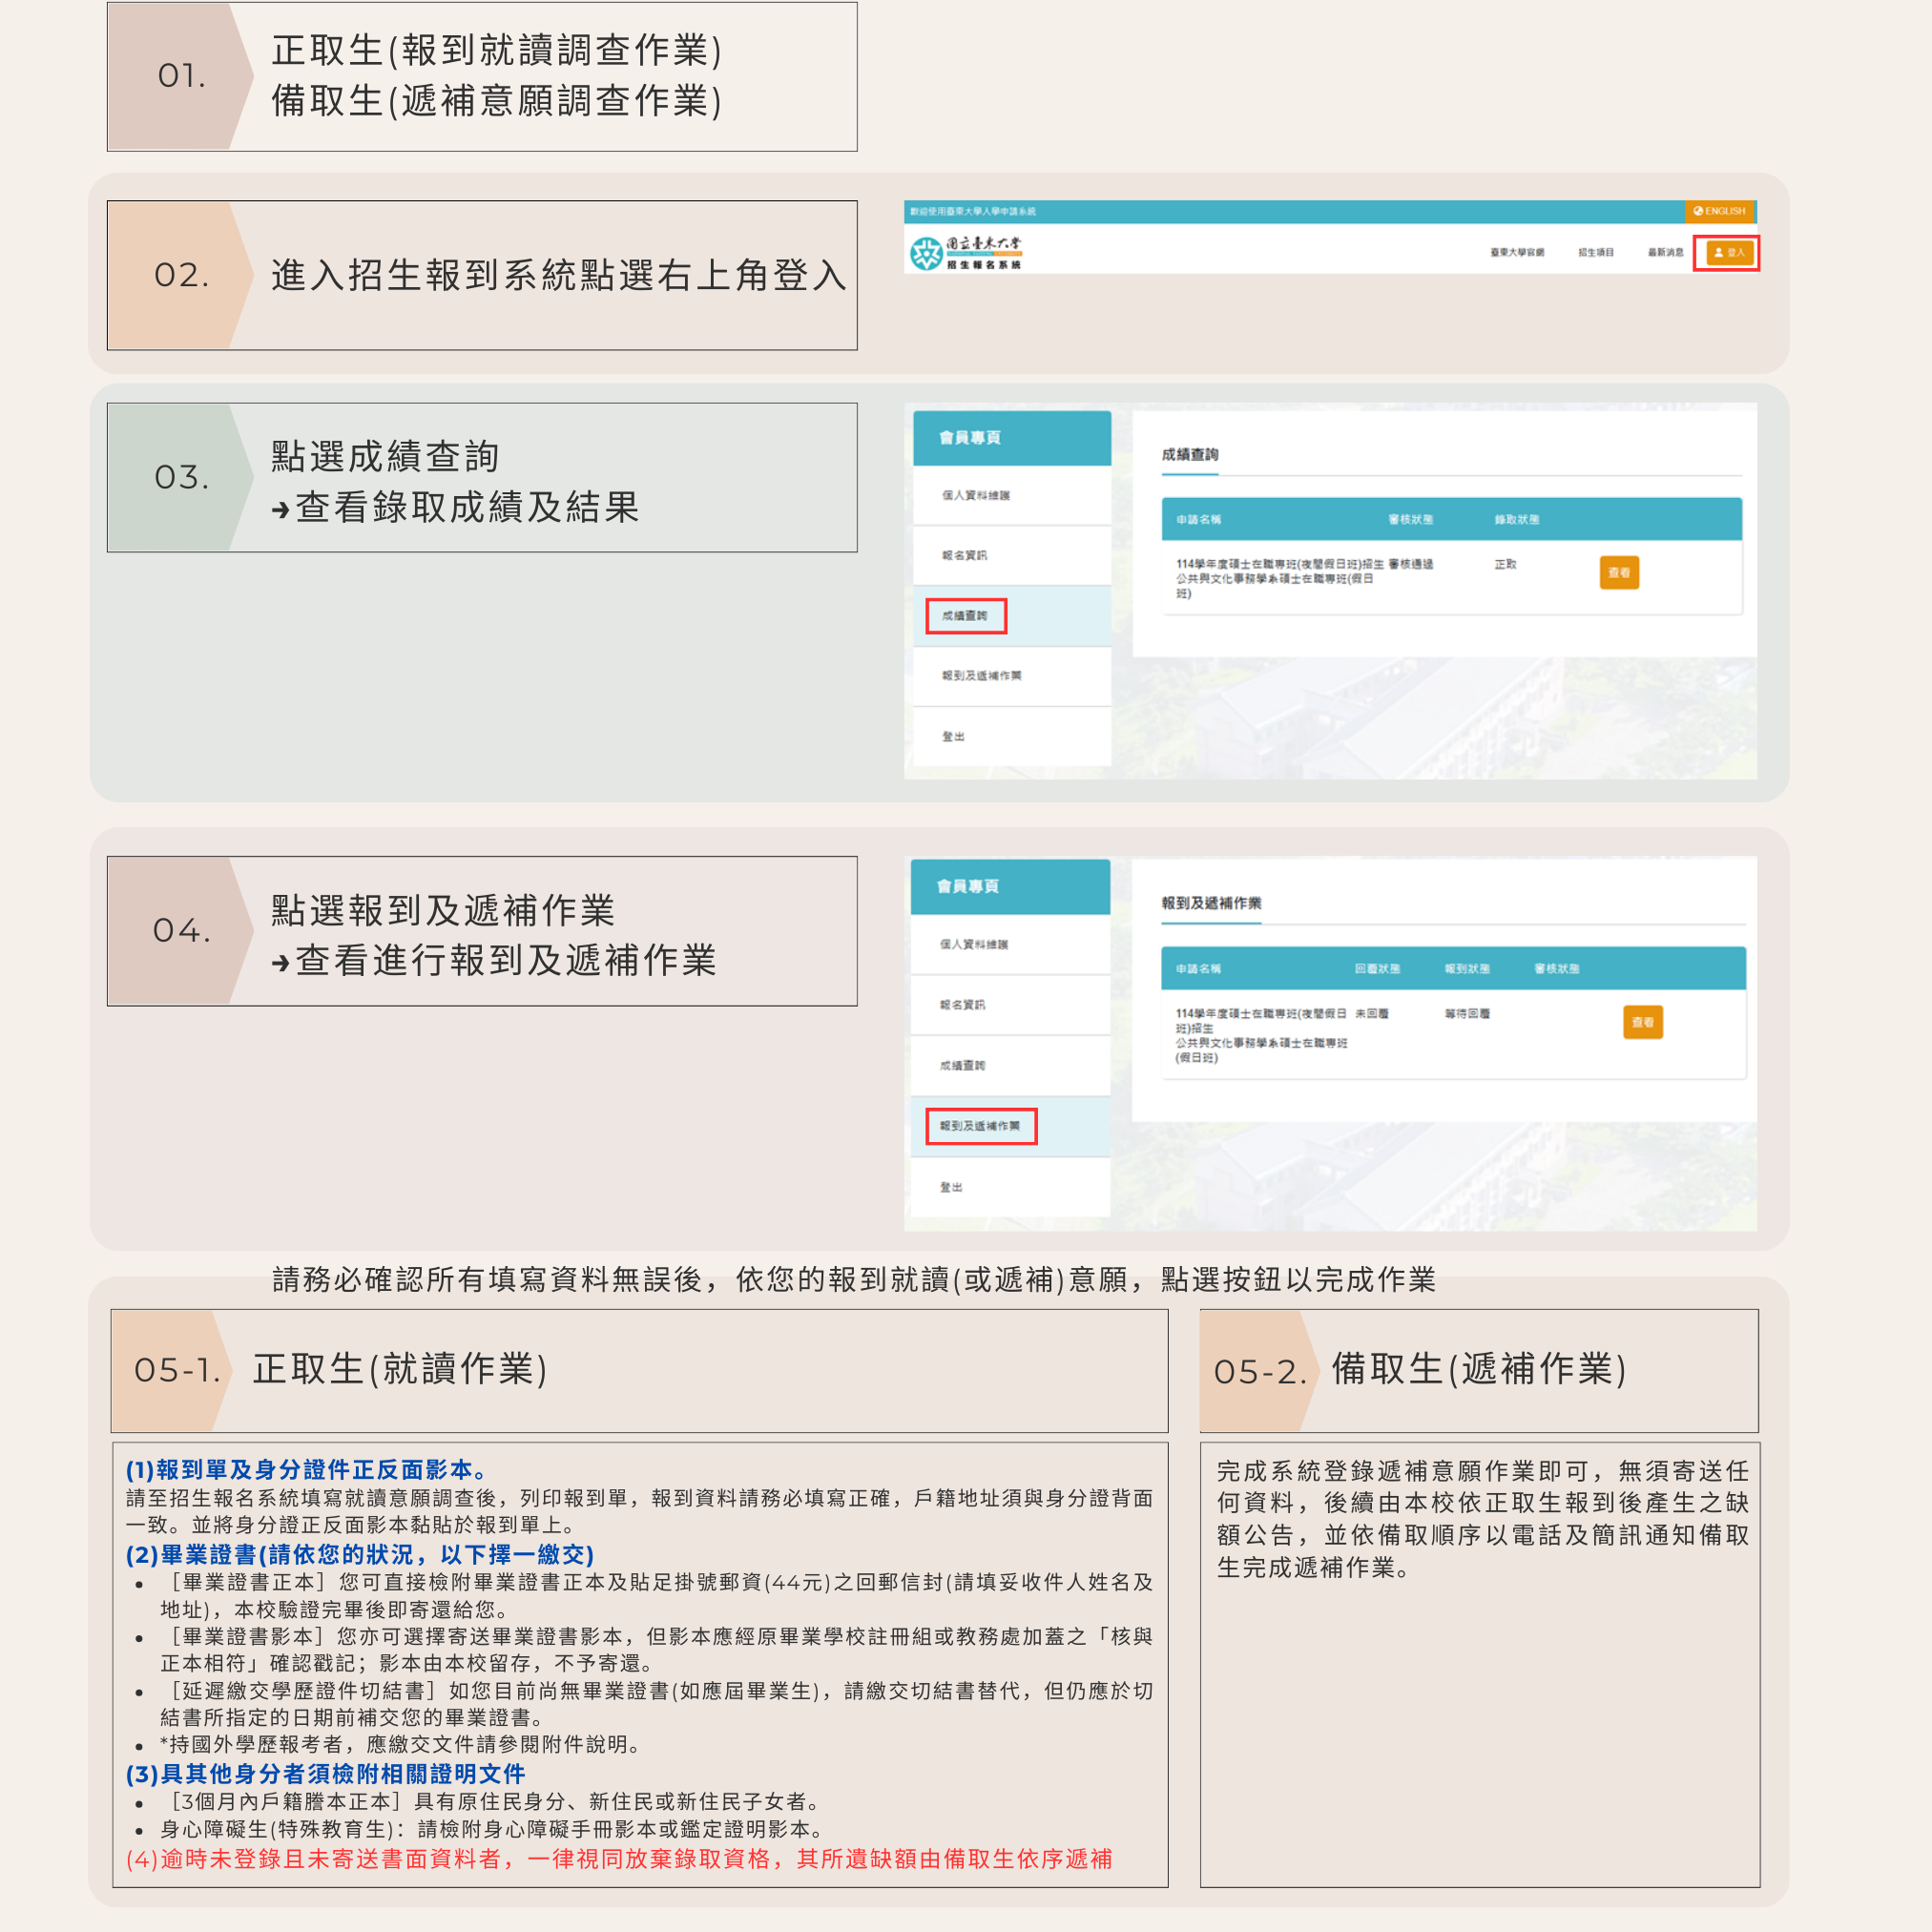Click the globe icon on the ENGLISH button

click(x=1697, y=213)
